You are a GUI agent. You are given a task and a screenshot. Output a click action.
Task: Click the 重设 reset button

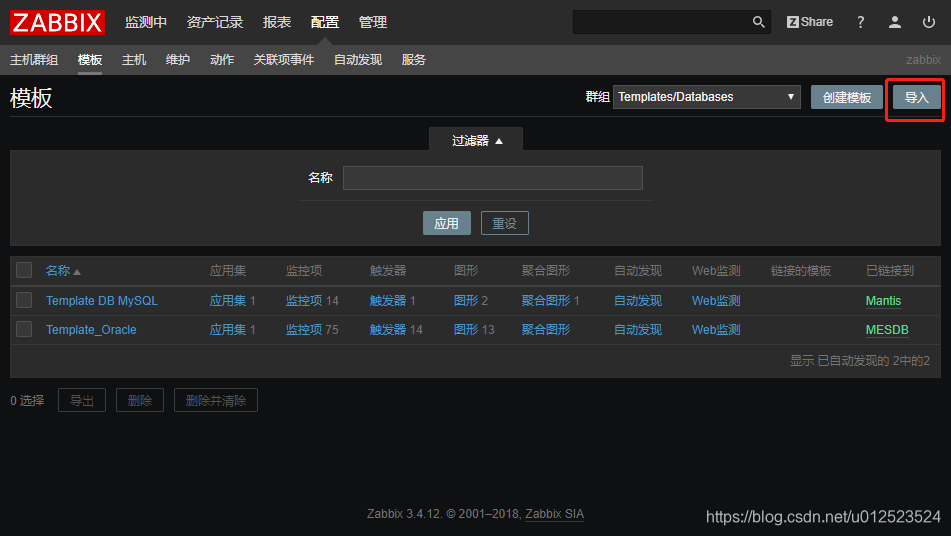[x=505, y=223]
